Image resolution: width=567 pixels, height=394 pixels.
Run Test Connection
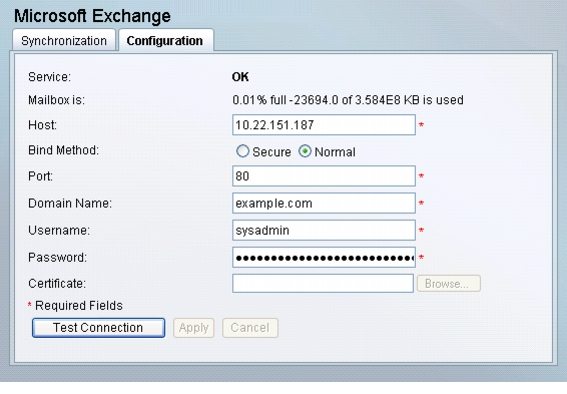98,328
